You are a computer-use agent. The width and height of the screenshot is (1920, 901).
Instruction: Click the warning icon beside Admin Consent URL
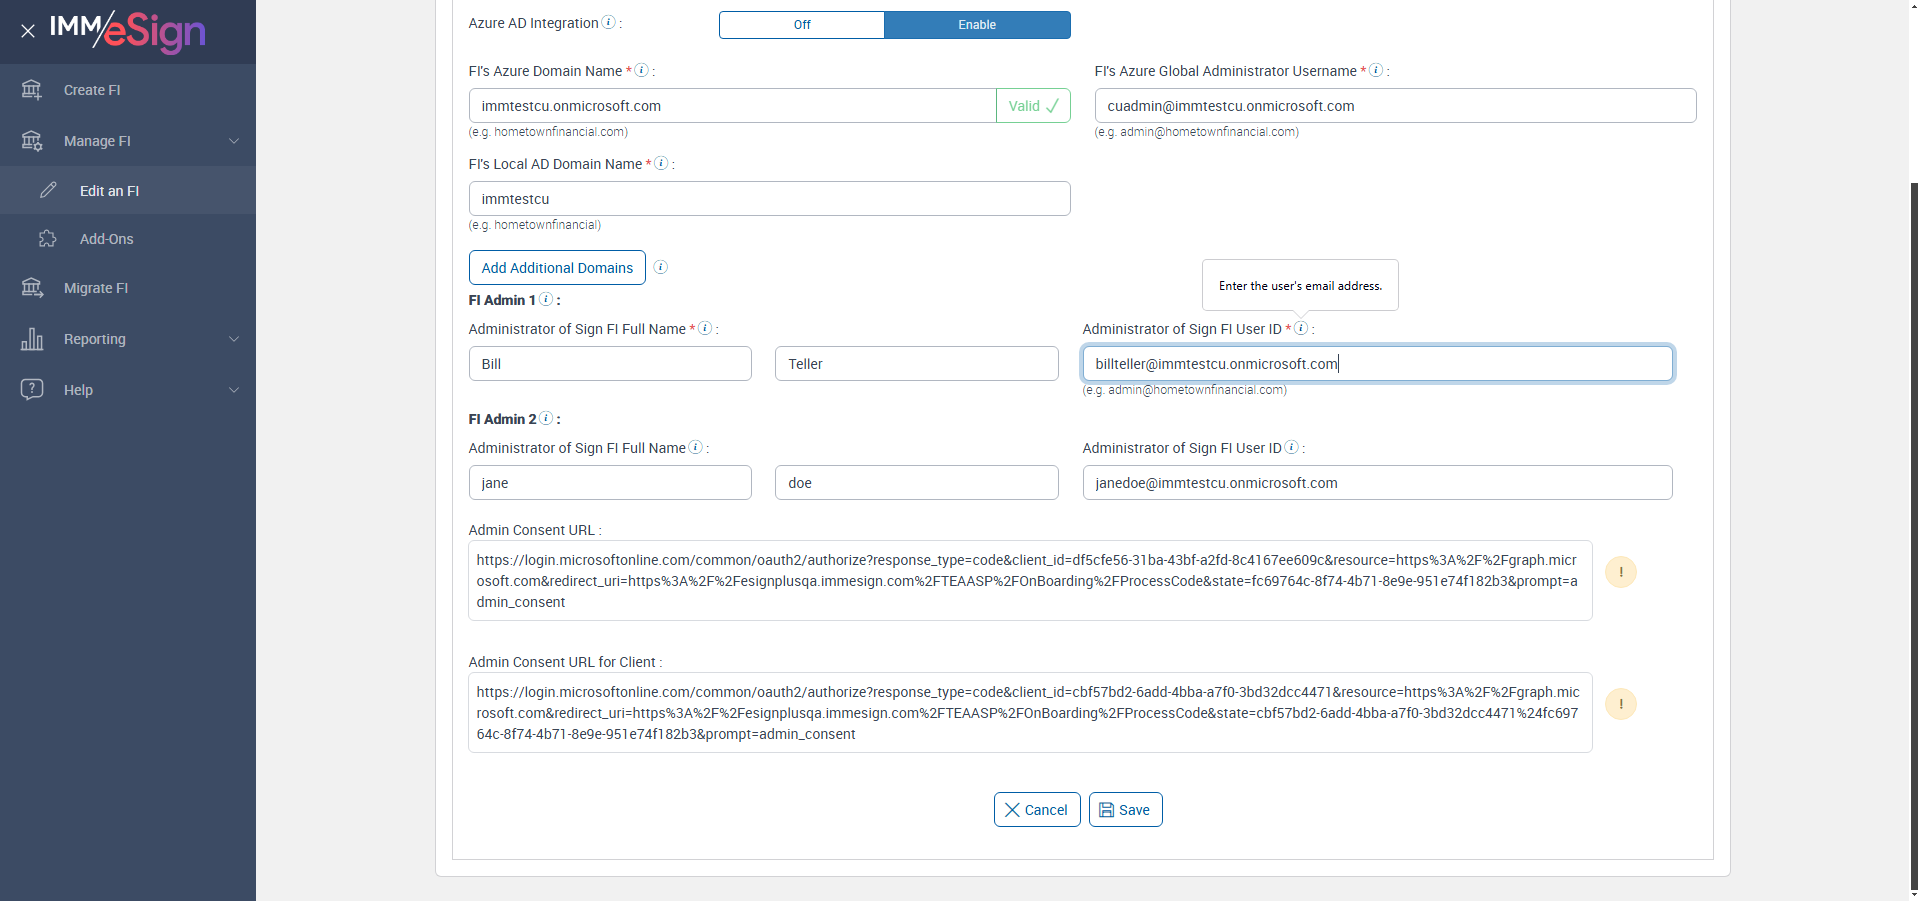1620,572
